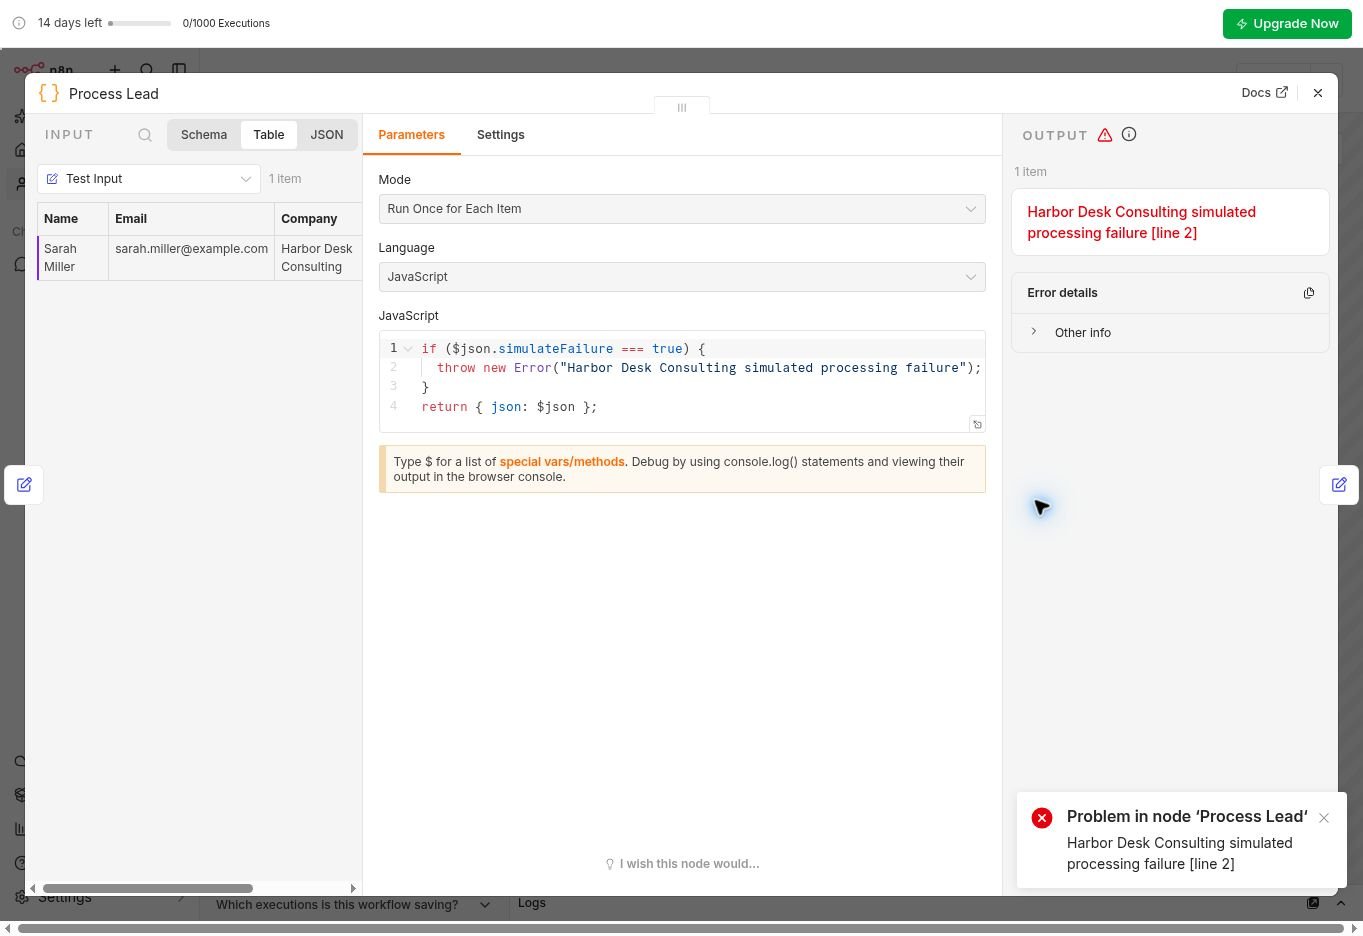Viewport: 1363px width, 936px height.
Task: Click the 'Sarah Miller' name cell
Action: tap(73, 258)
